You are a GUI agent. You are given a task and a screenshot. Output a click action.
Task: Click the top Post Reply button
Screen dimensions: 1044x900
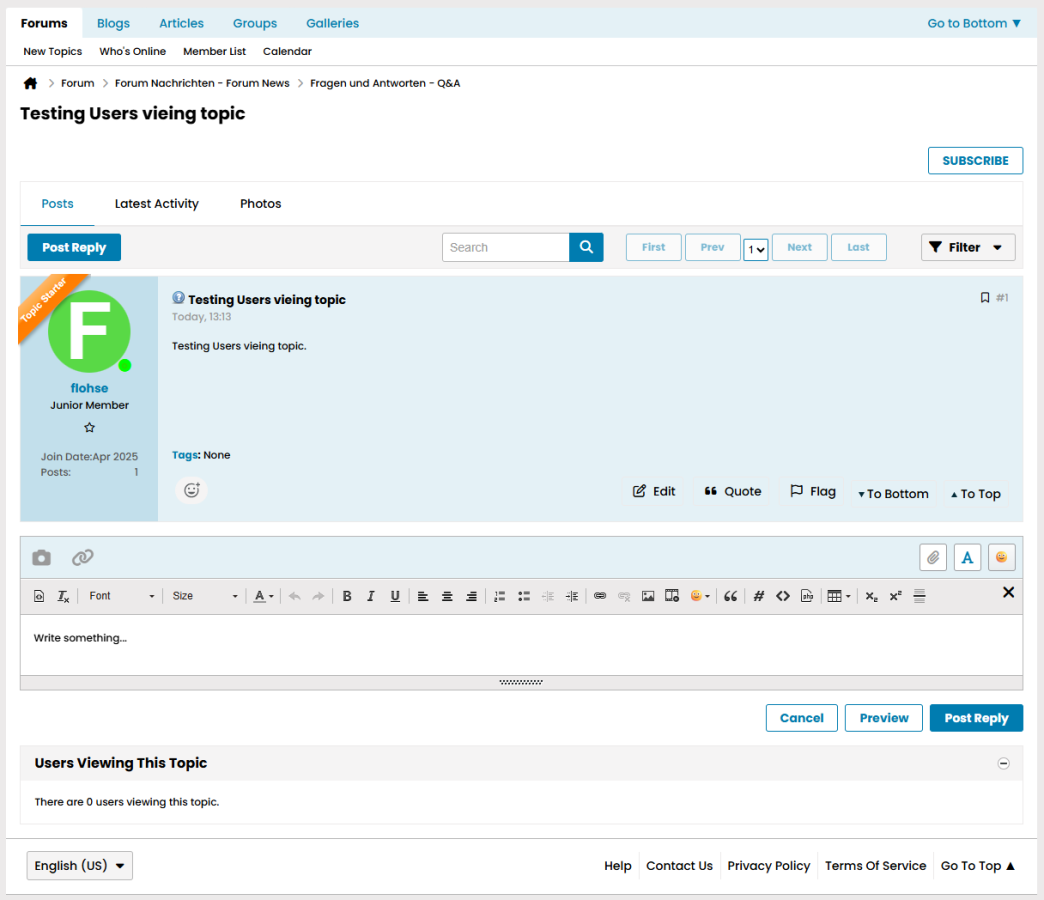point(74,247)
